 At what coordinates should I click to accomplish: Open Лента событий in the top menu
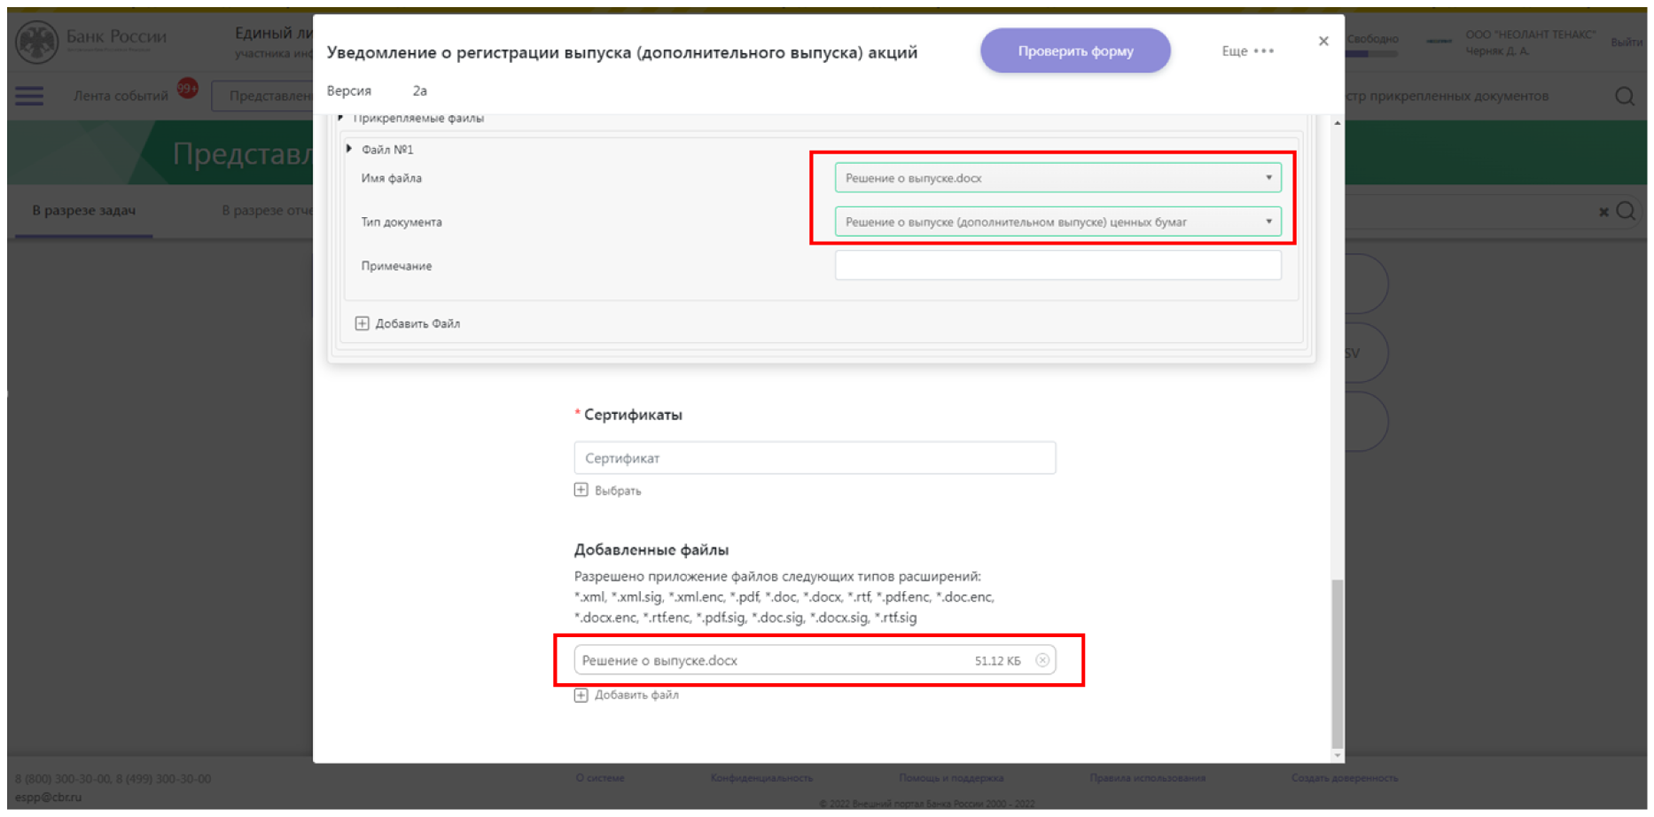[x=121, y=96]
